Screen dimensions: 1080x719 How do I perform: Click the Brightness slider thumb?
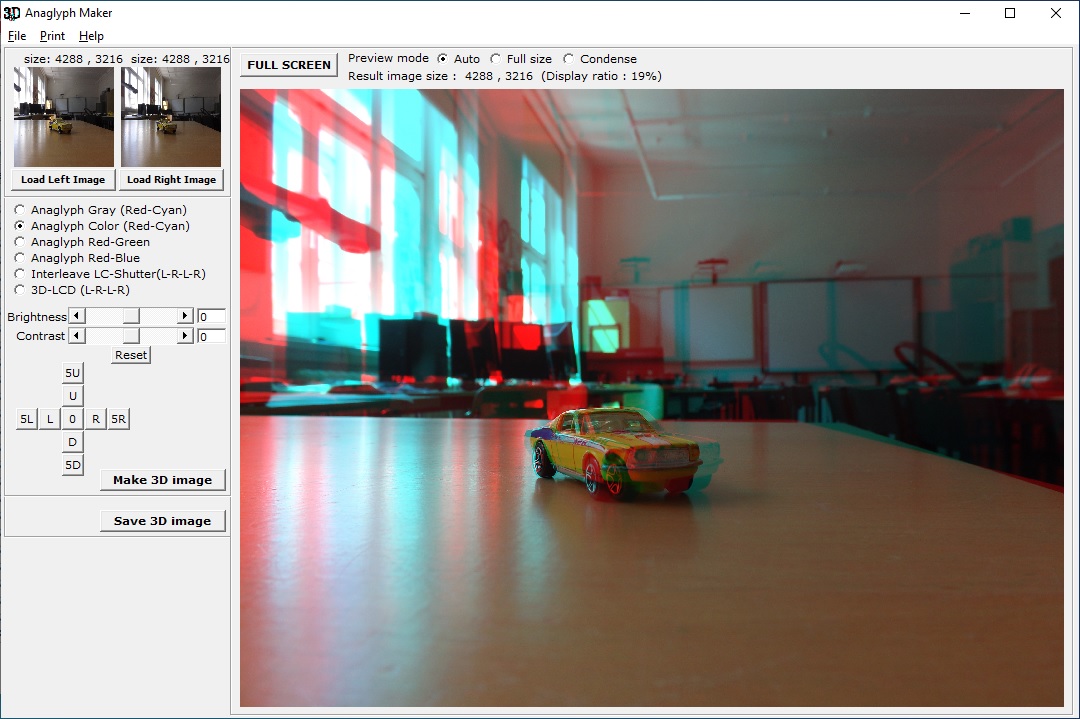point(131,315)
